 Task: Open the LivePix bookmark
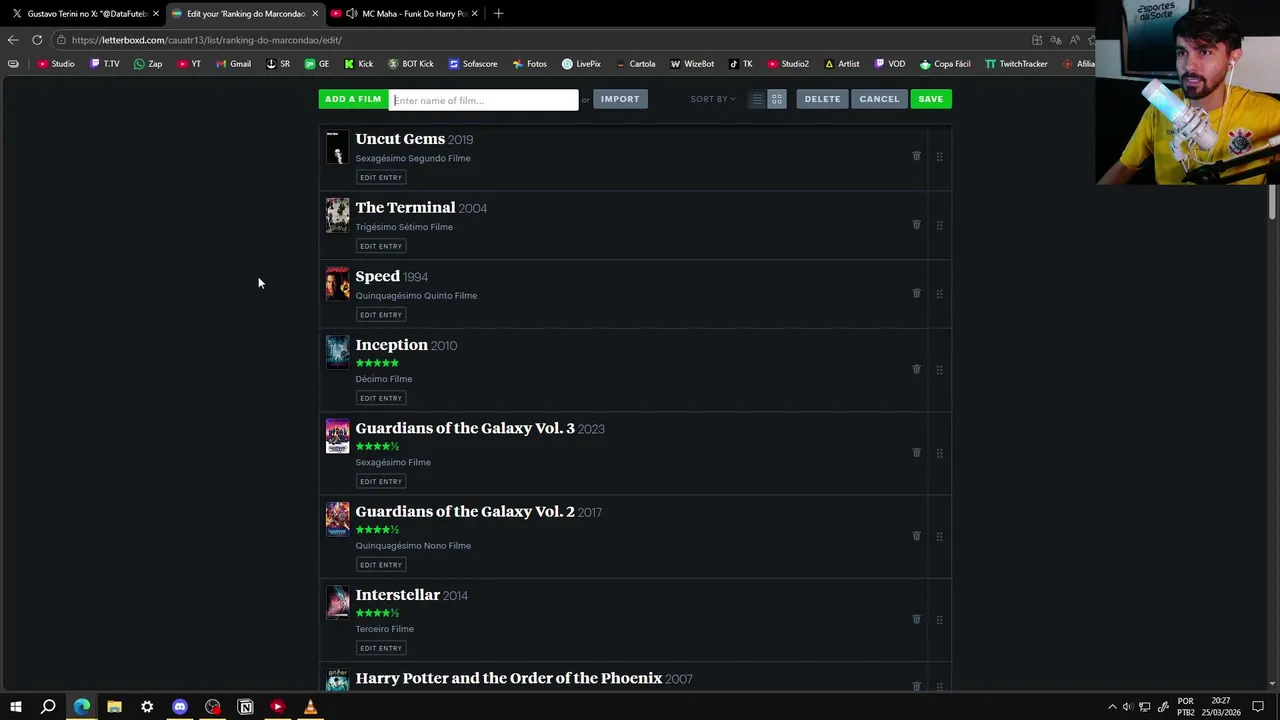pyautogui.click(x=581, y=64)
